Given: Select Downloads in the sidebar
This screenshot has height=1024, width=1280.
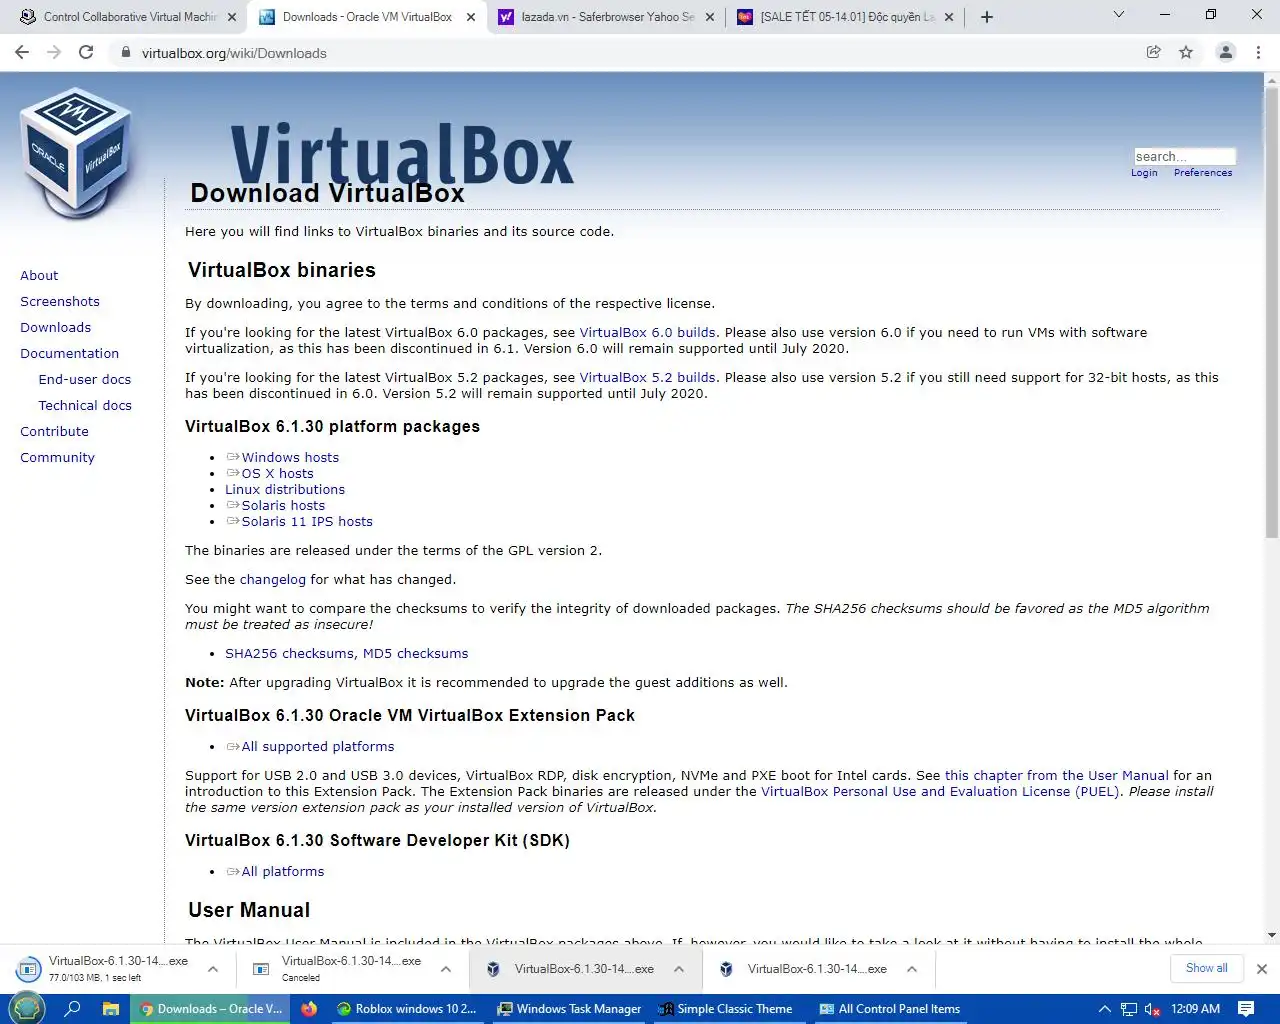Looking at the screenshot, I should click(x=55, y=328).
